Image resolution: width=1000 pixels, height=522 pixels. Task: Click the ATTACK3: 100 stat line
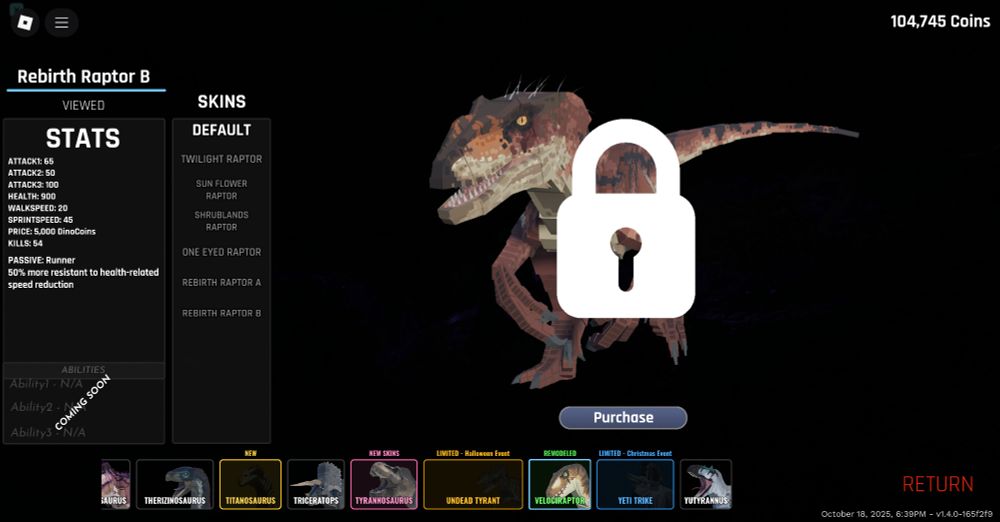click(33, 184)
